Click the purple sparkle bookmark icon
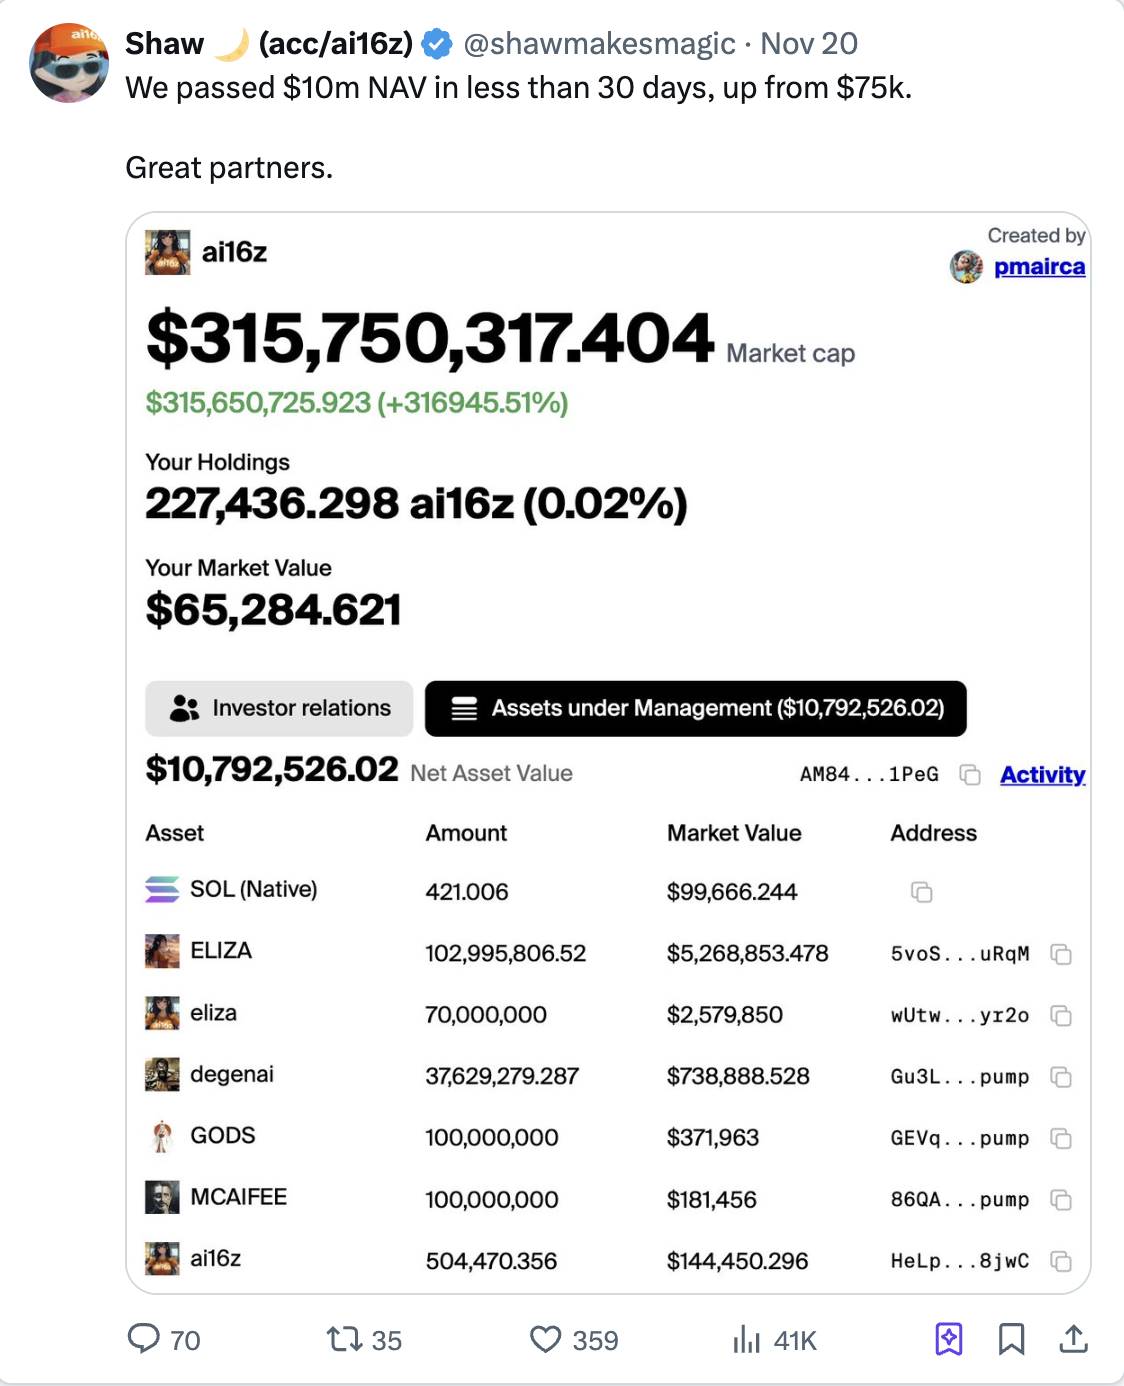The image size is (1124, 1386). (948, 1338)
